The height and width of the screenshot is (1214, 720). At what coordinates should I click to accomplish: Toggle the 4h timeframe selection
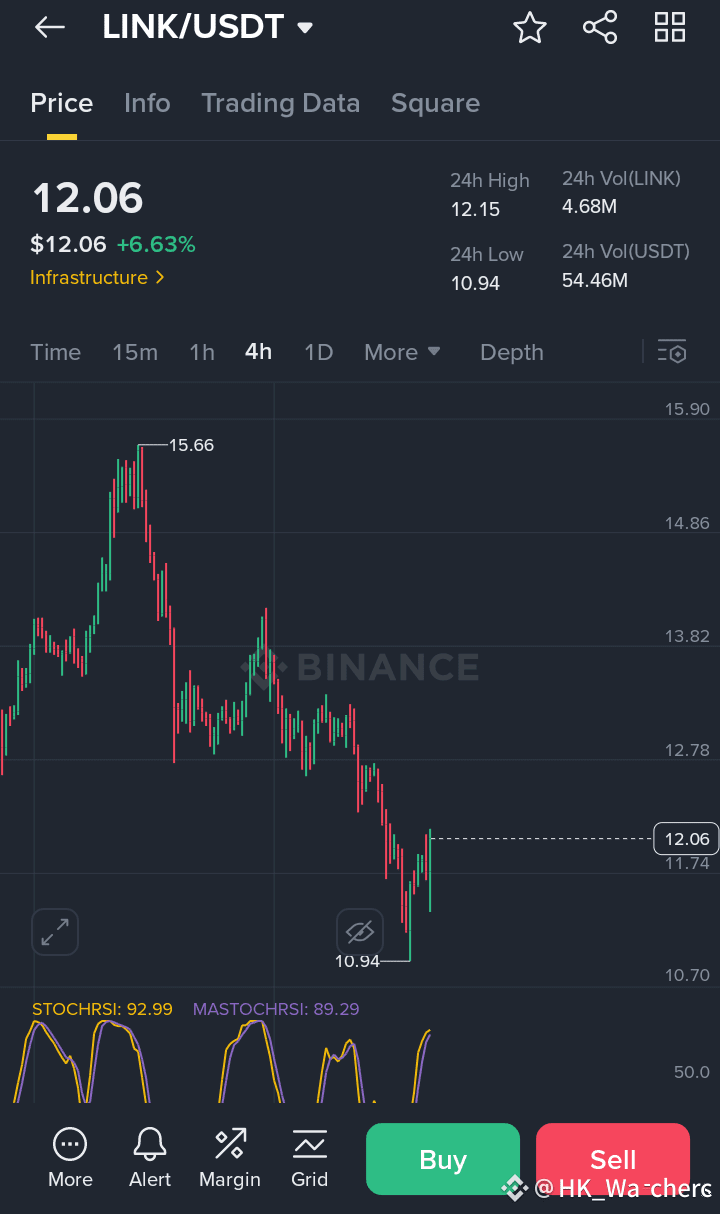pyautogui.click(x=258, y=352)
